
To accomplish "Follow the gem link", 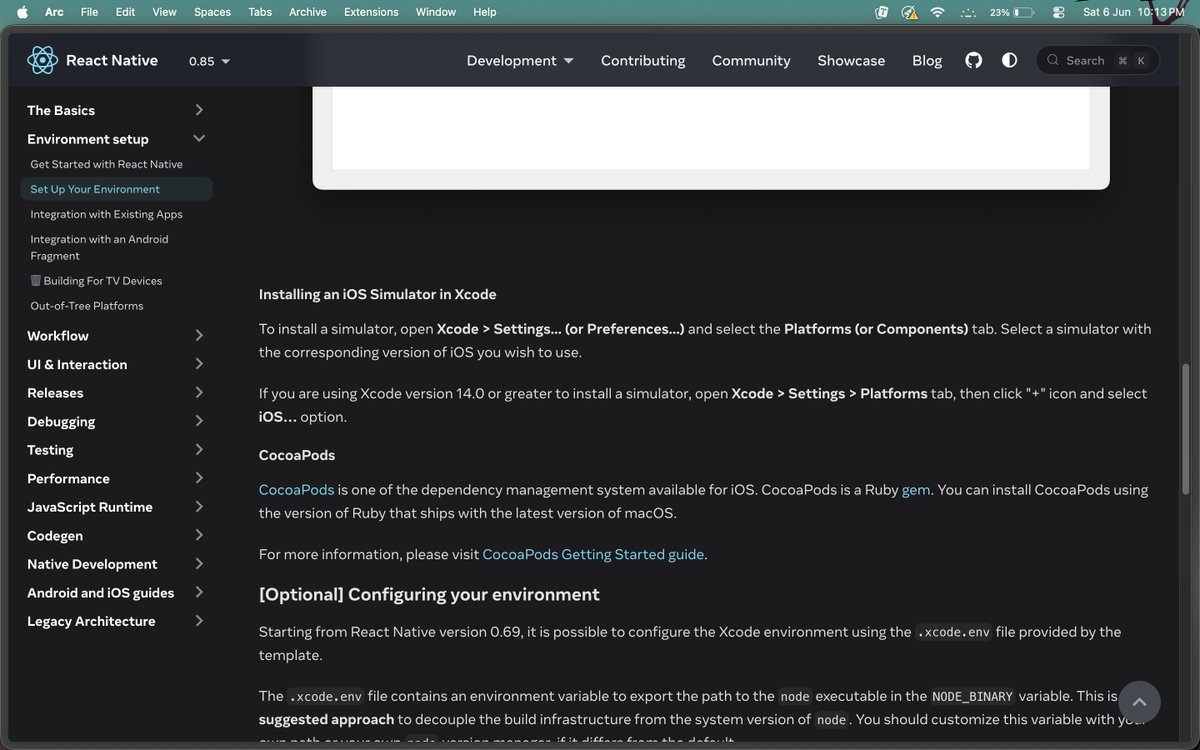I will pyautogui.click(x=916, y=490).
